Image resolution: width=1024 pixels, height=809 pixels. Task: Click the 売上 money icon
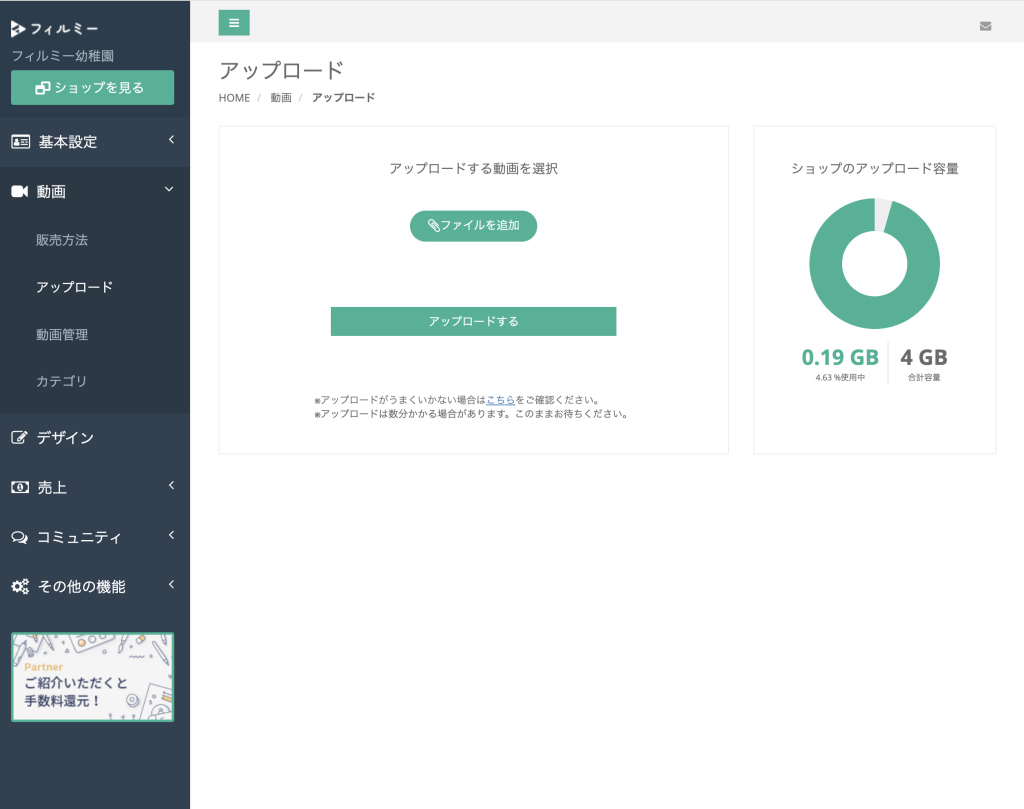(20, 487)
